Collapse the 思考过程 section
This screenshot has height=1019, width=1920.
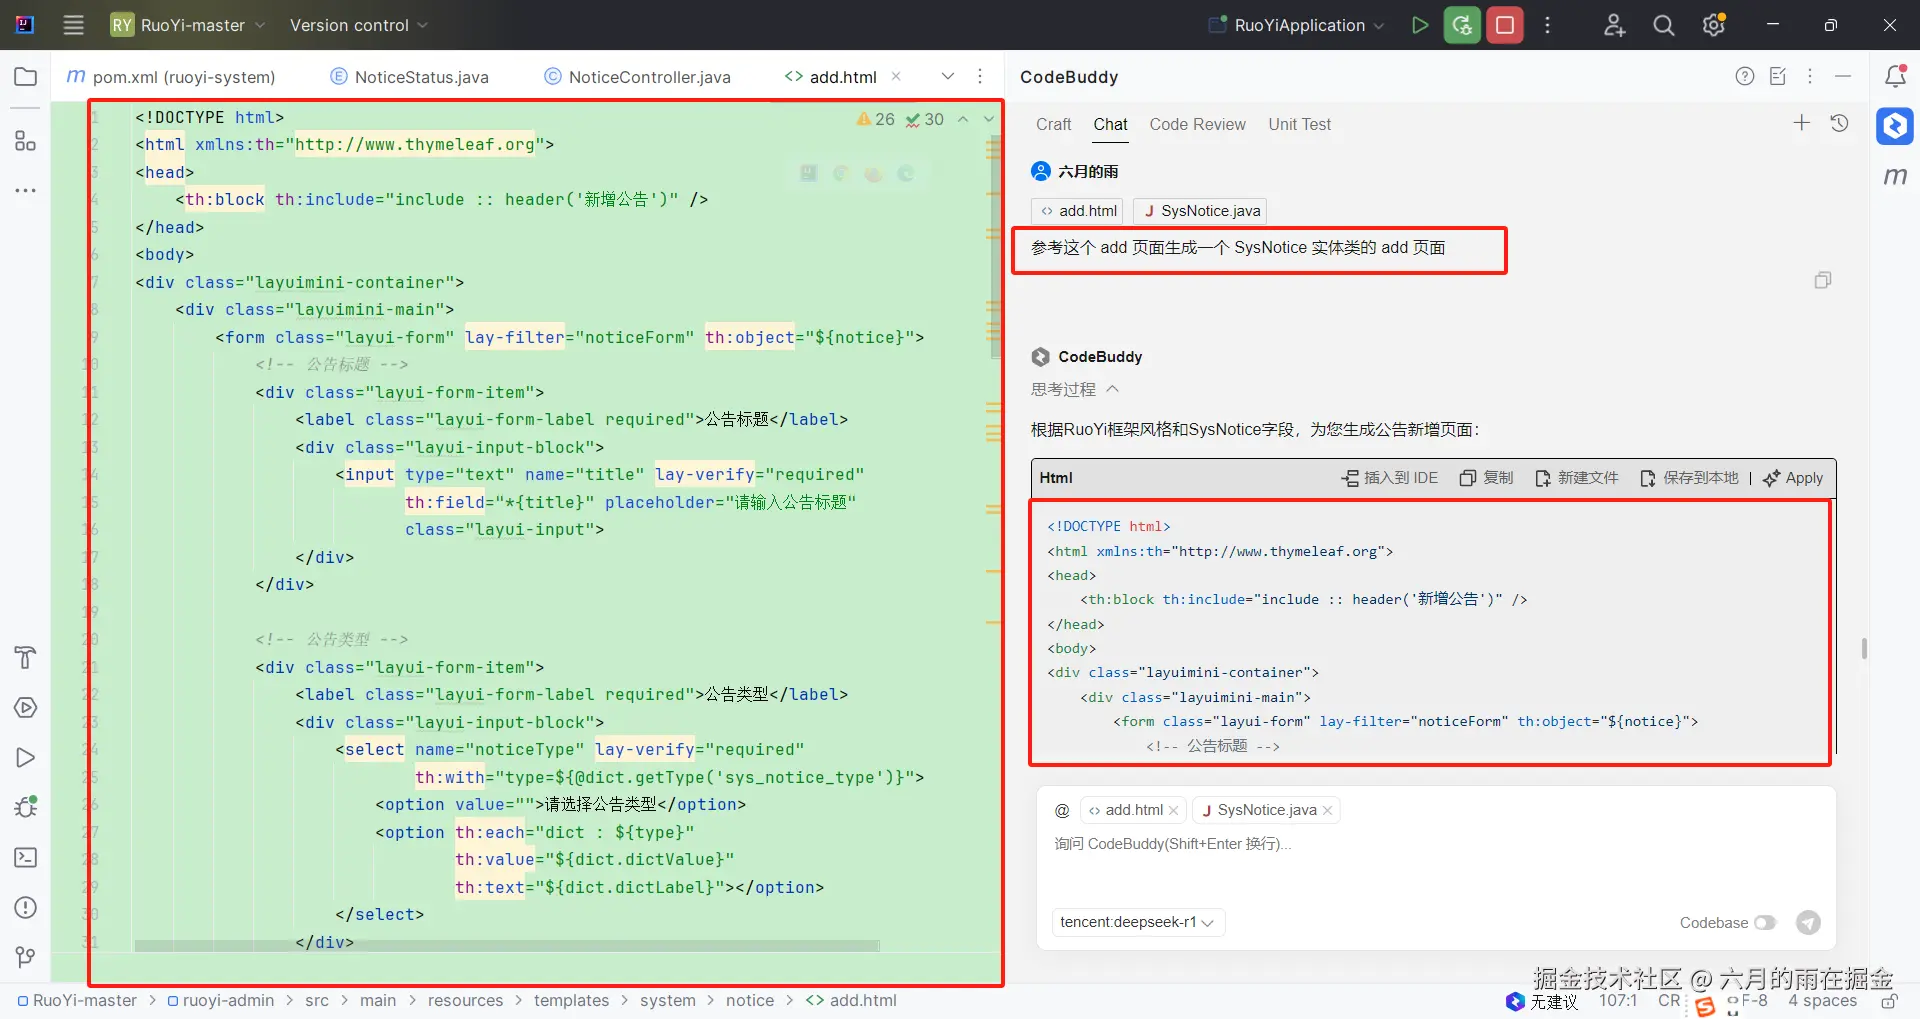[1075, 389]
